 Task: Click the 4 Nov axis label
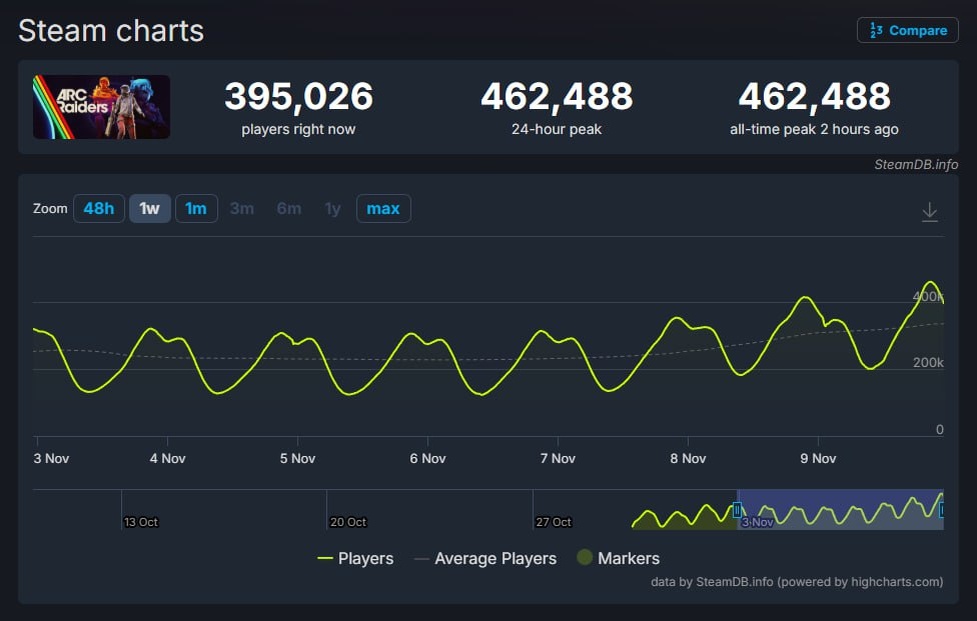[x=168, y=458]
